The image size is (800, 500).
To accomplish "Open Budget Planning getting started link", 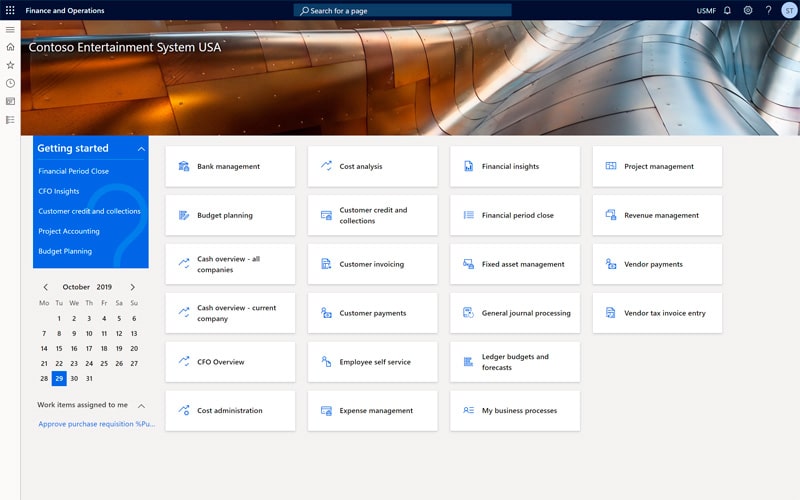I will point(65,251).
